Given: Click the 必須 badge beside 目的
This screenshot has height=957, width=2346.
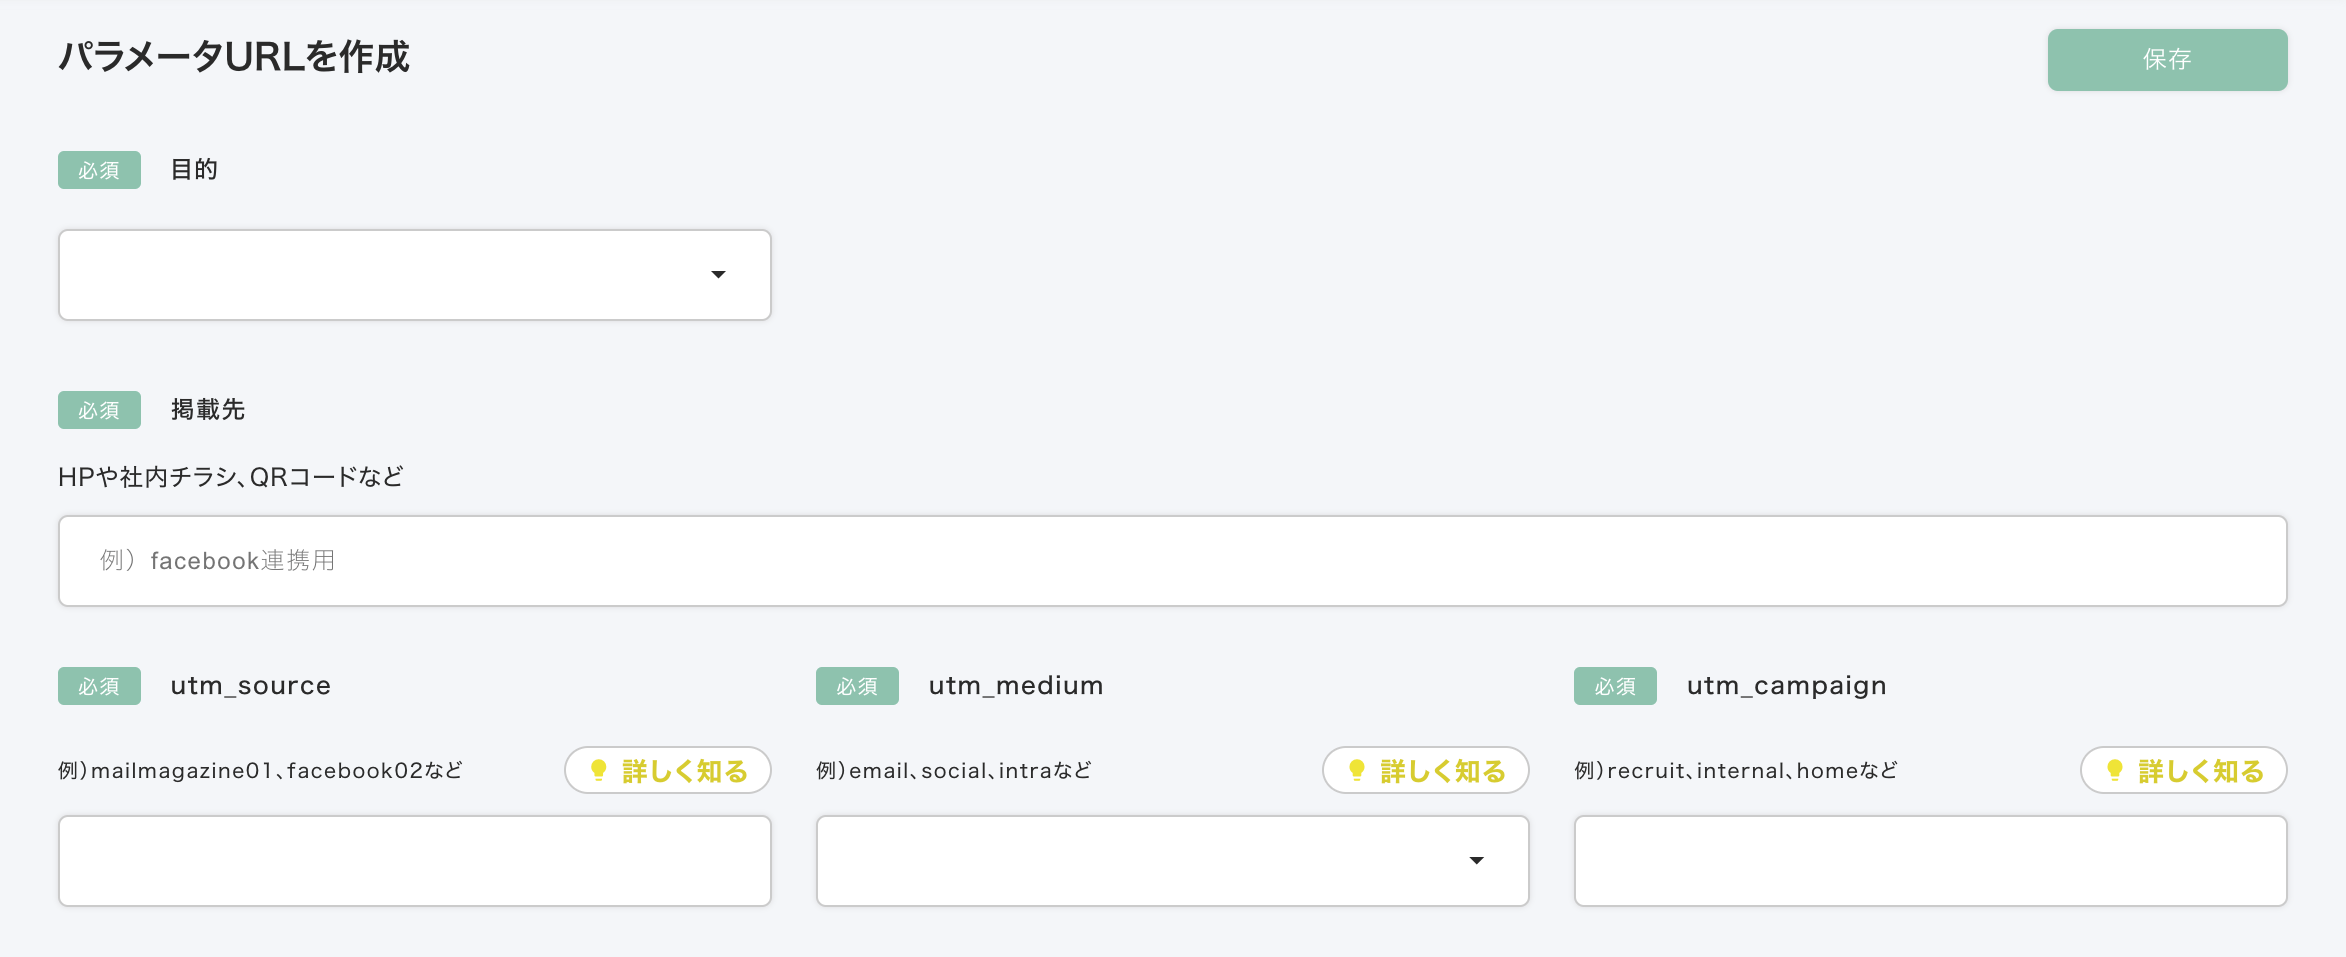Looking at the screenshot, I should point(99,170).
